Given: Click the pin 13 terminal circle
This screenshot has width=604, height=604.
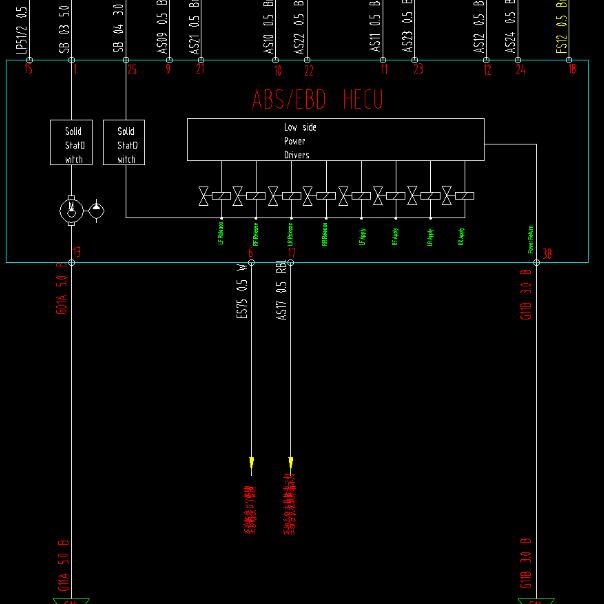Looking at the screenshot, I should (71, 263).
